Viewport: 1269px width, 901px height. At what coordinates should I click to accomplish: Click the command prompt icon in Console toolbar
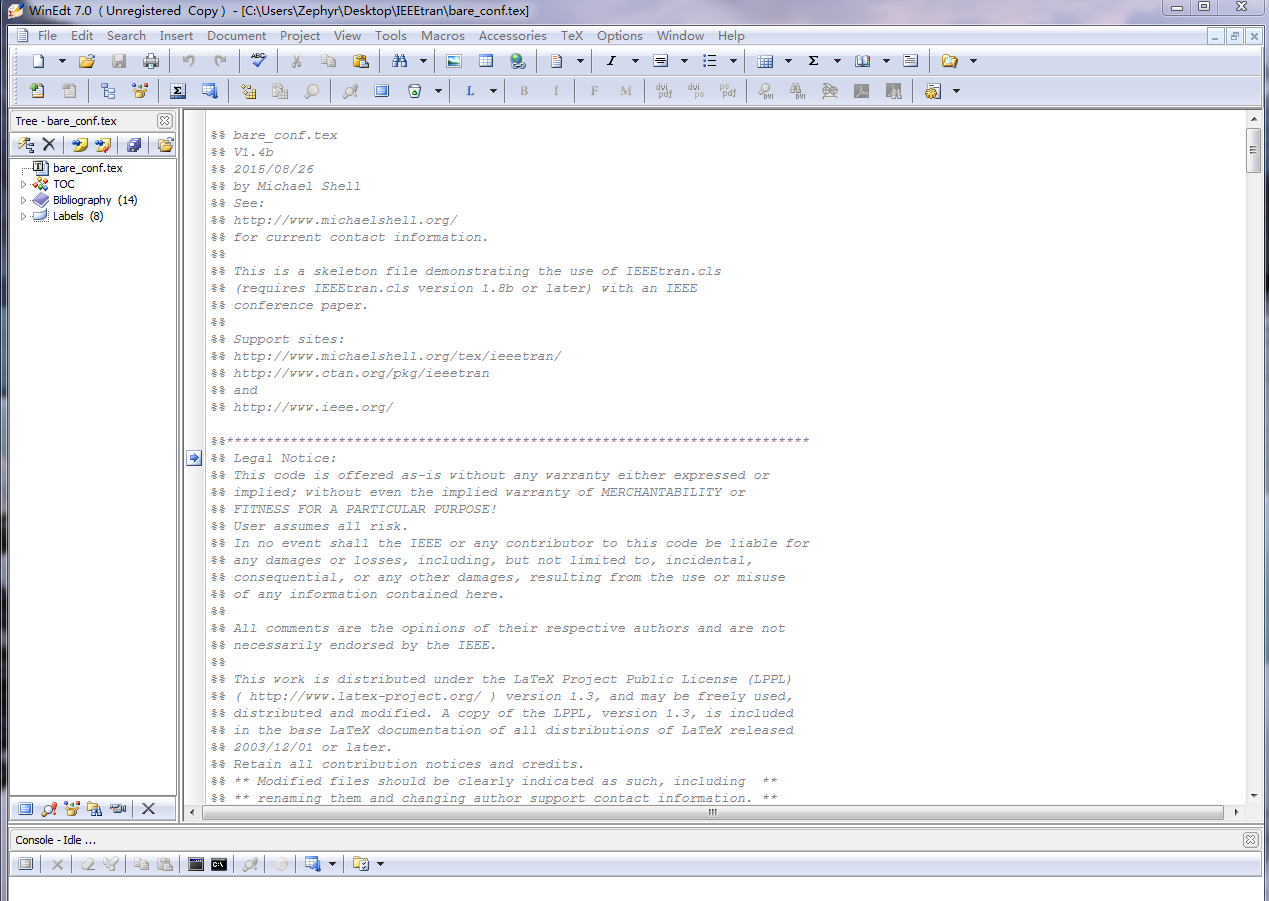218,864
